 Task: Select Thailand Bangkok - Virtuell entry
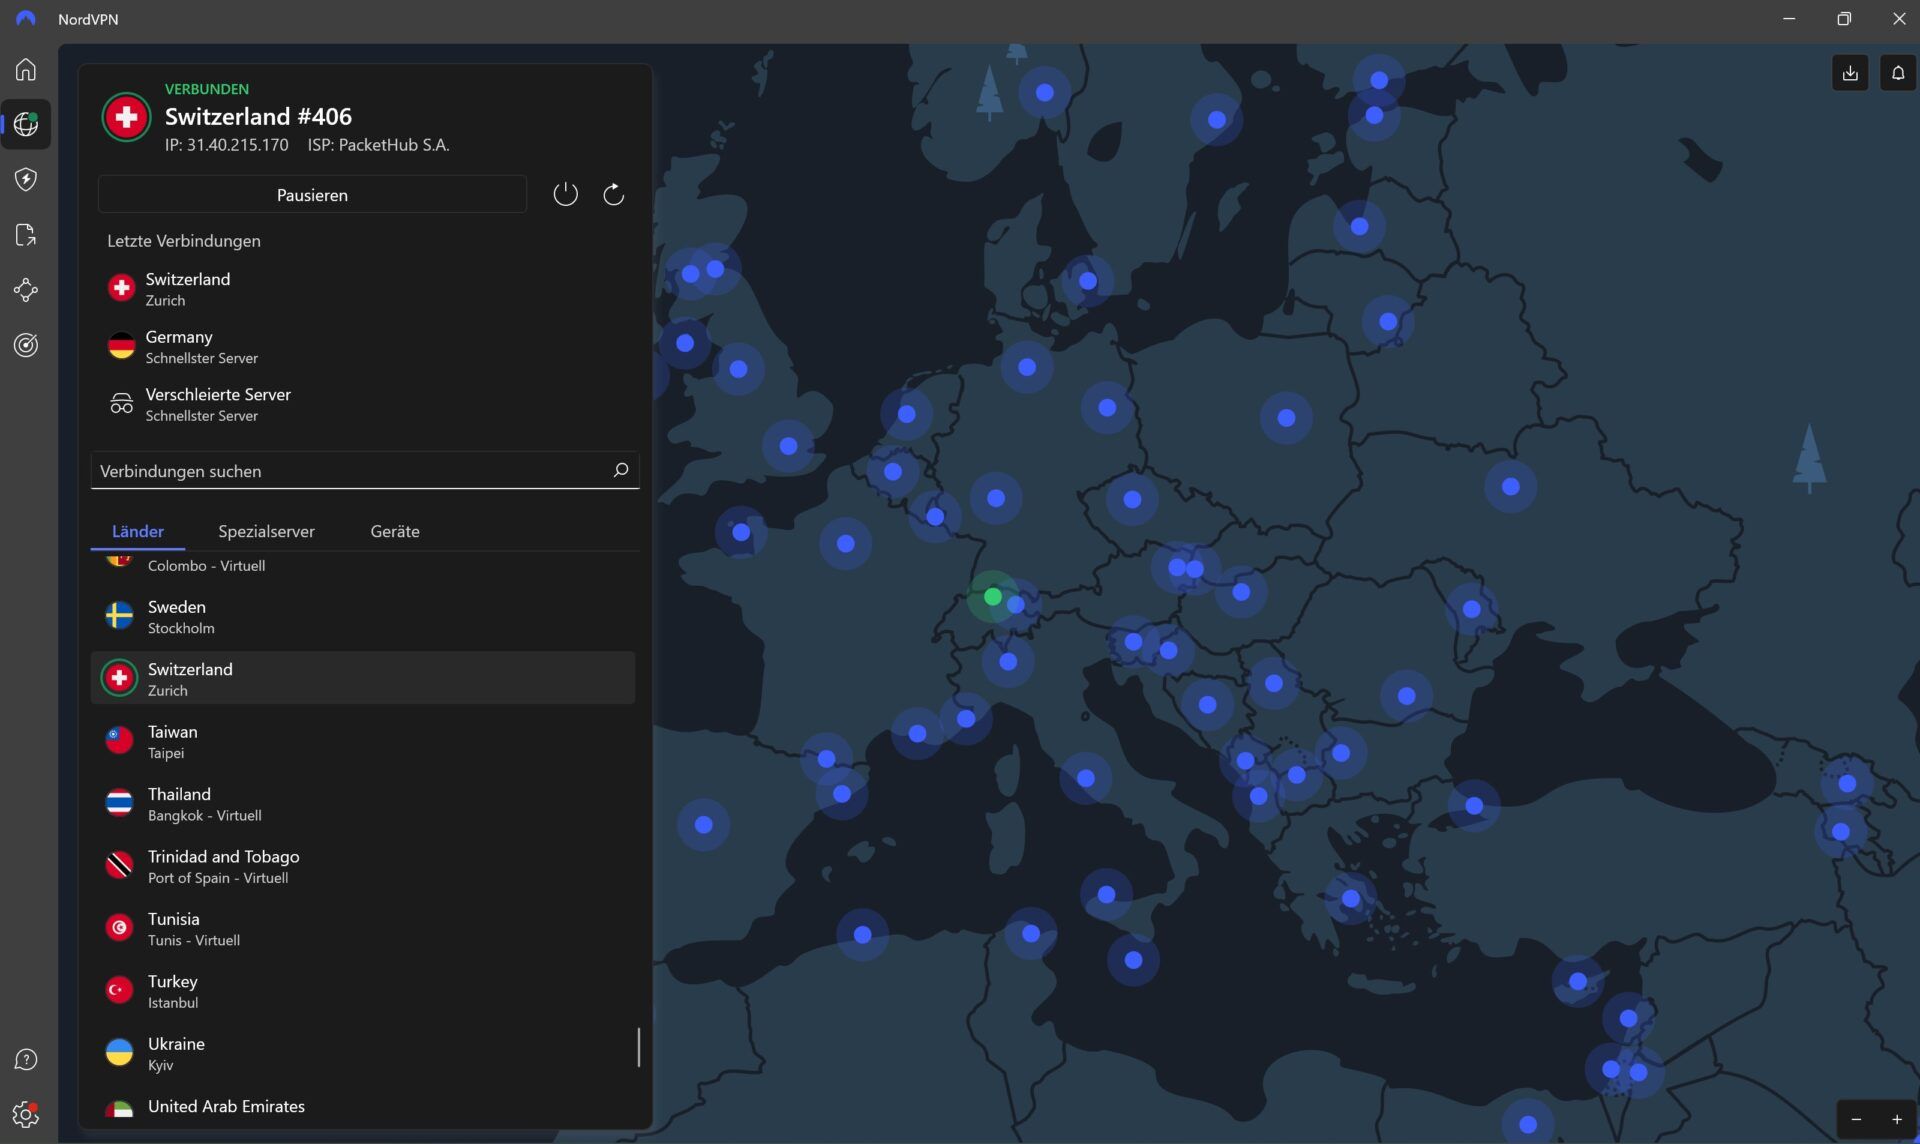pos(363,803)
